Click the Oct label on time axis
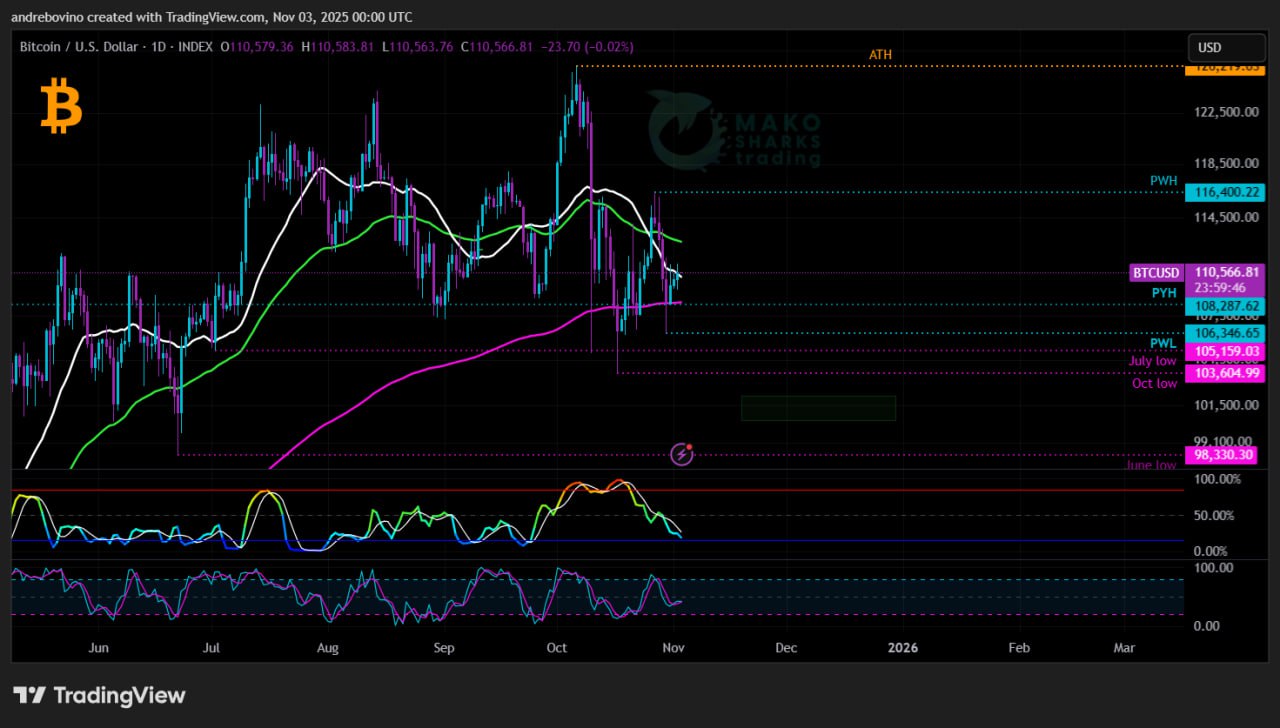This screenshot has width=1280, height=728. (557, 647)
